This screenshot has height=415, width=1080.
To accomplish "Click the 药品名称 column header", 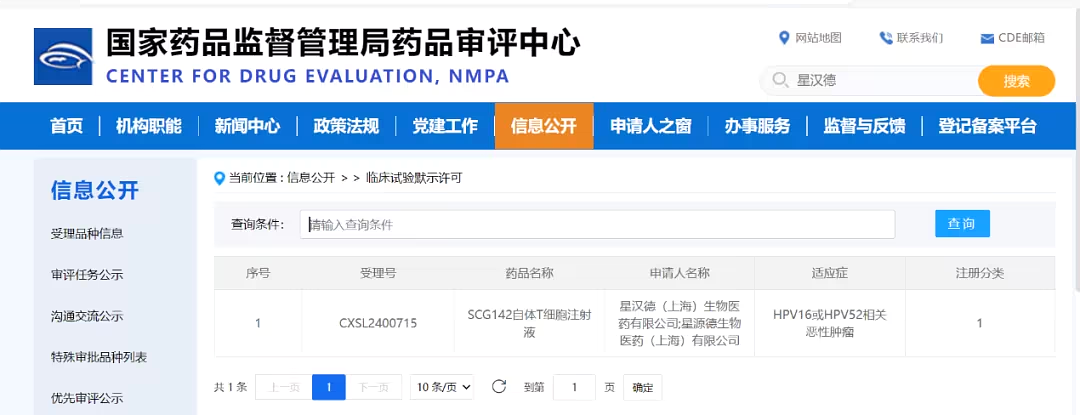I will point(529,273).
